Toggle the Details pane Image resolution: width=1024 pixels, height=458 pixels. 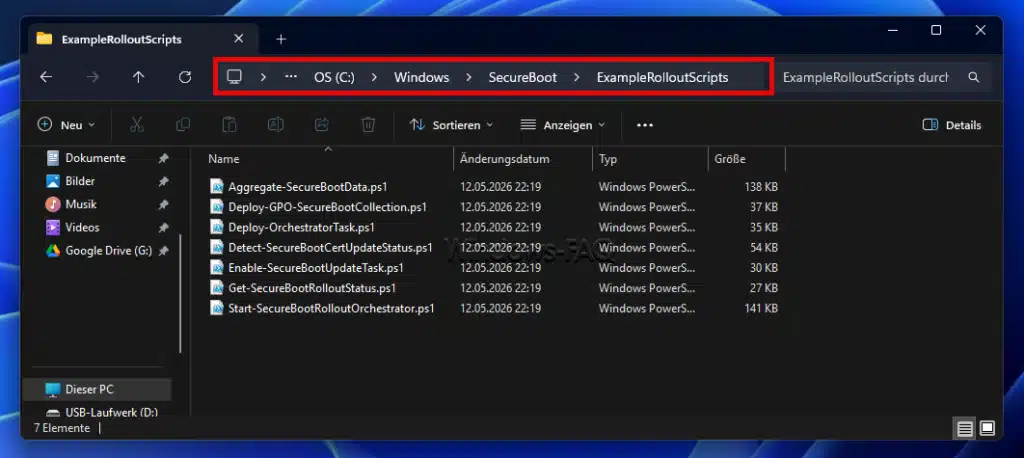952,125
